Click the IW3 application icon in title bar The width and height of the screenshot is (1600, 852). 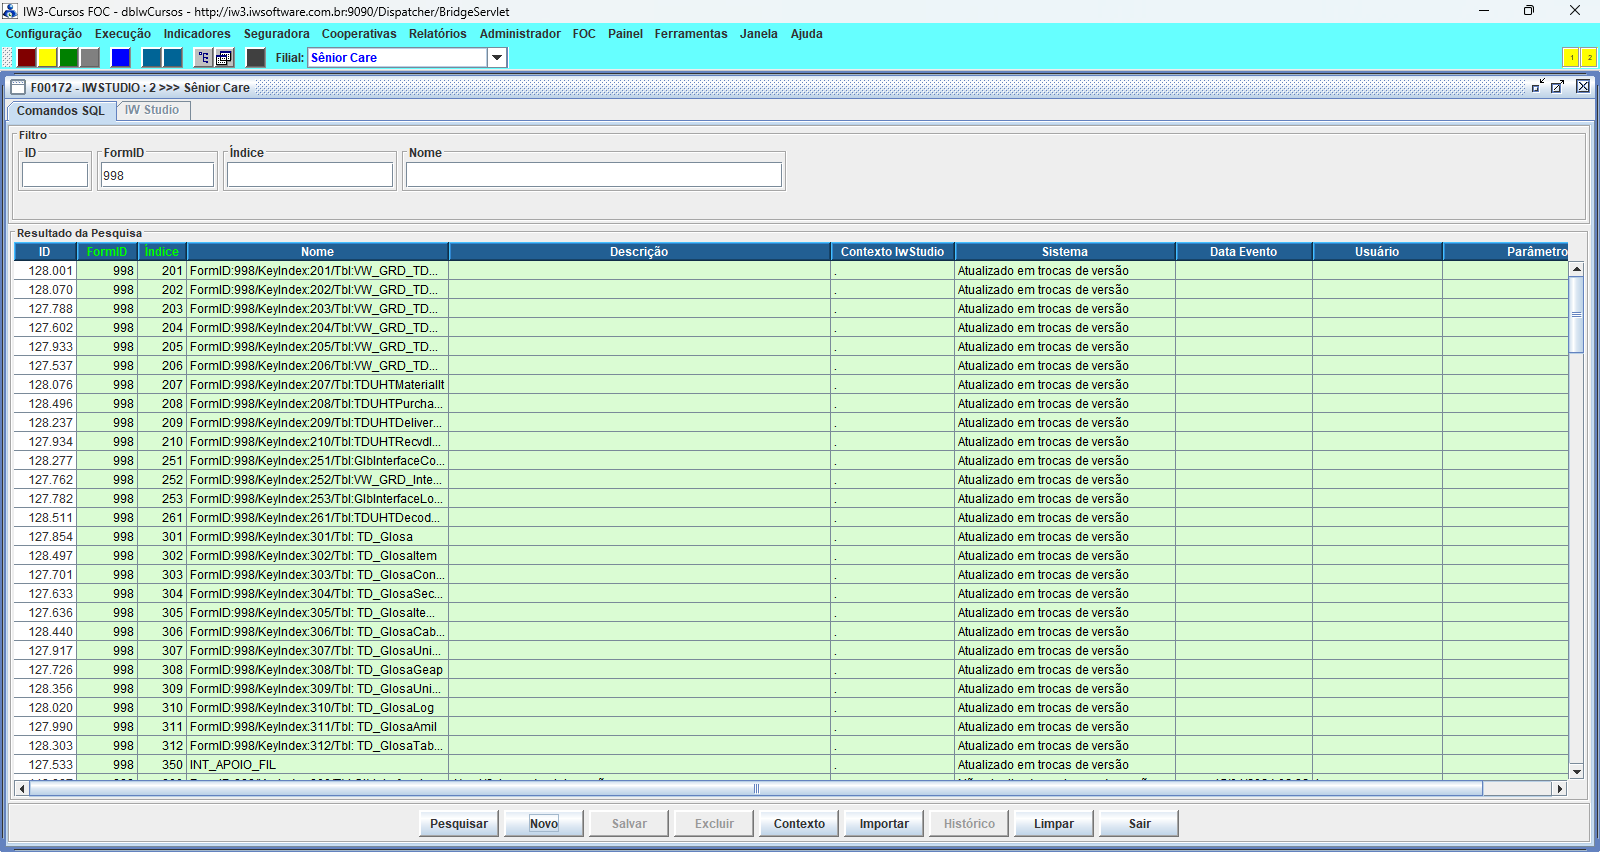(x=10, y=11)
